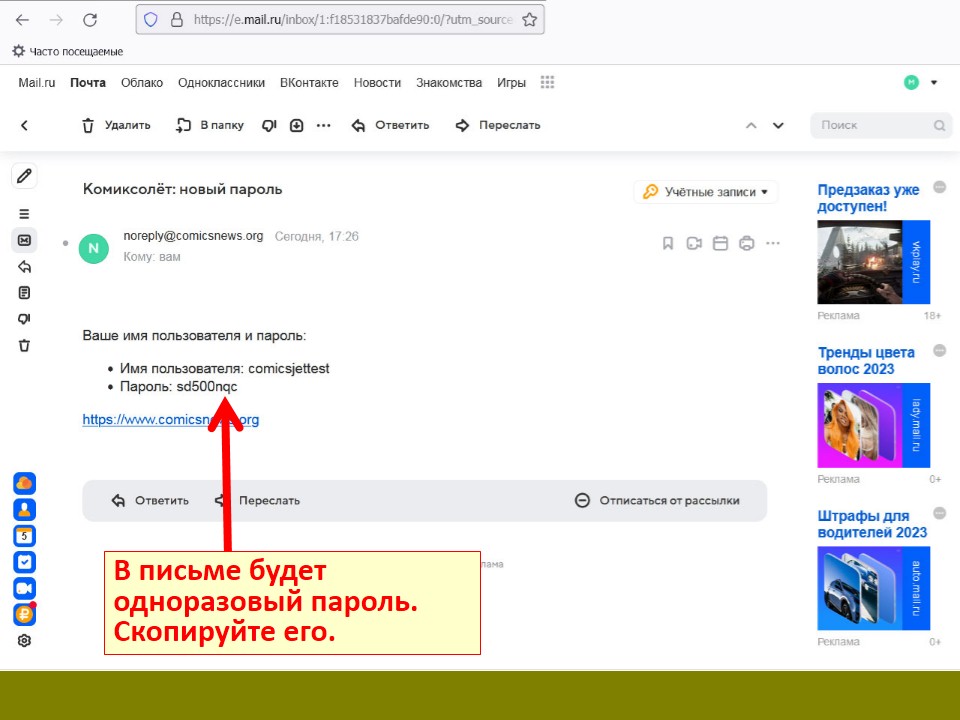This screenshot has height=720, width=960.
Task: Open tracking protection shield icon
Action: (x=151, y=20)
